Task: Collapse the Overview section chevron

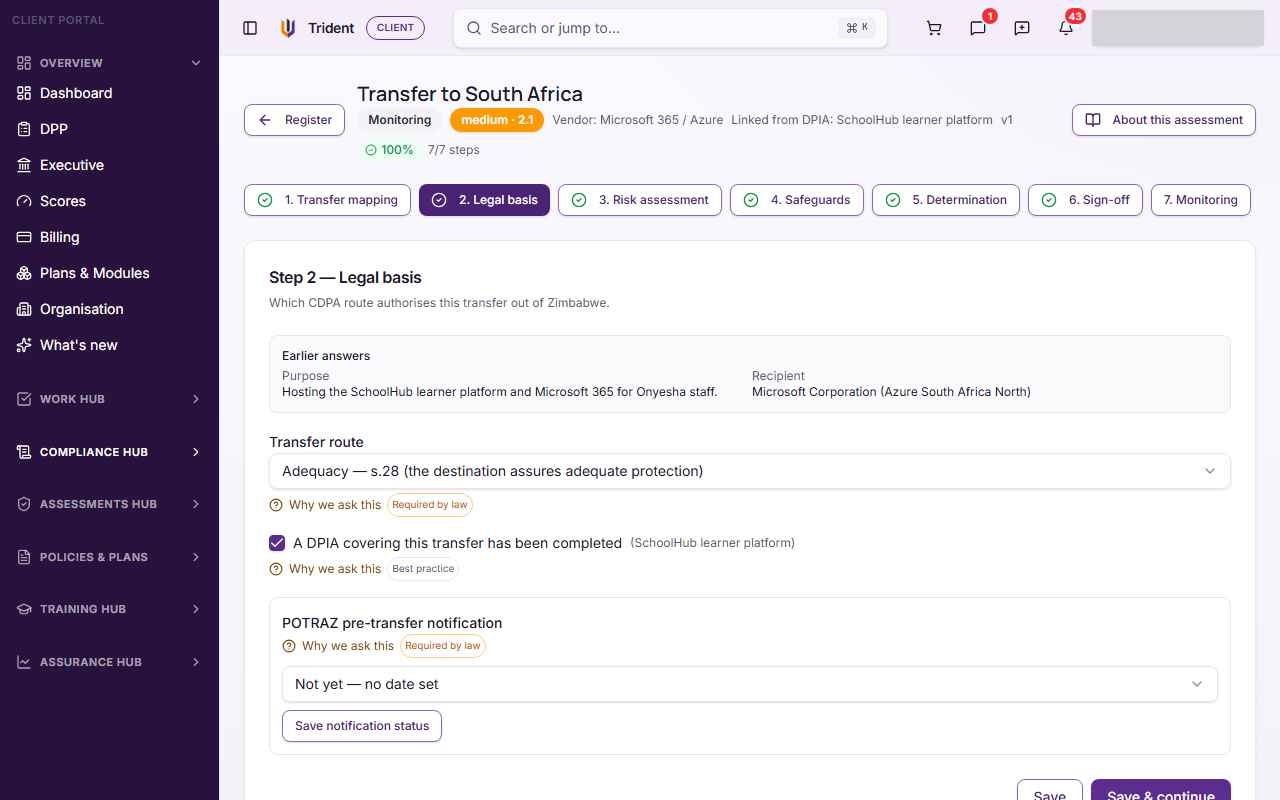Action: [x=196, y=63]
